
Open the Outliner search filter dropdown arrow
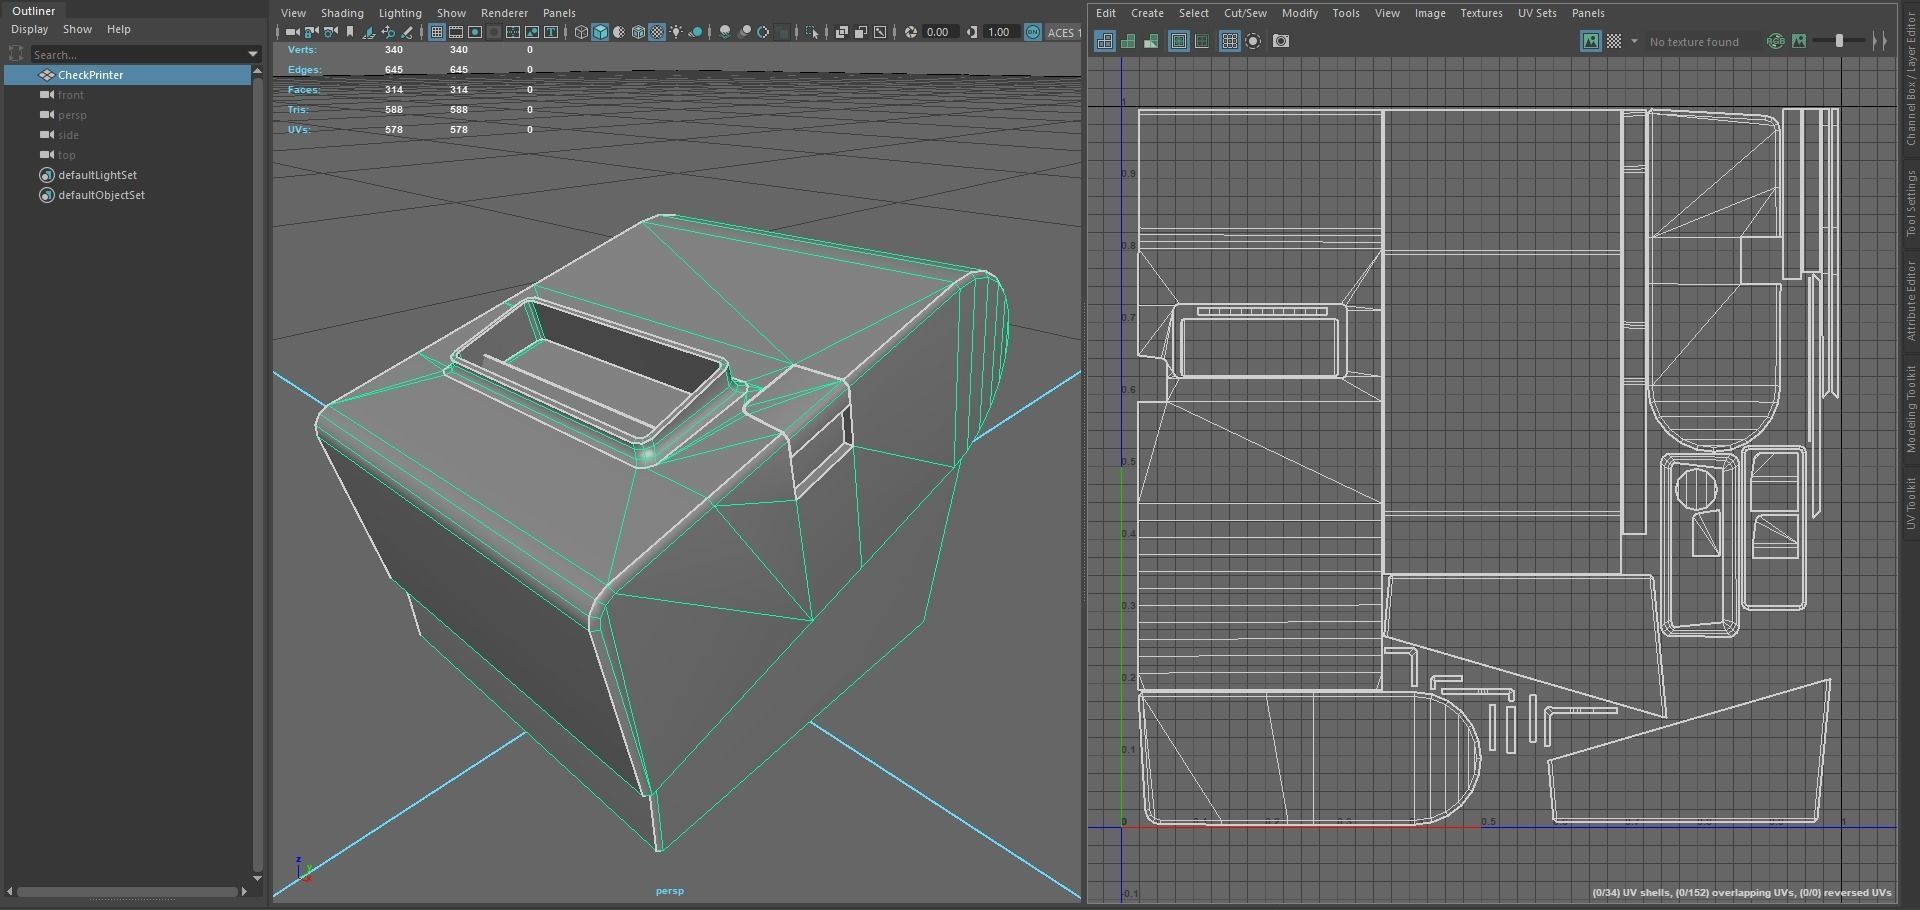(x=252, y=54)
